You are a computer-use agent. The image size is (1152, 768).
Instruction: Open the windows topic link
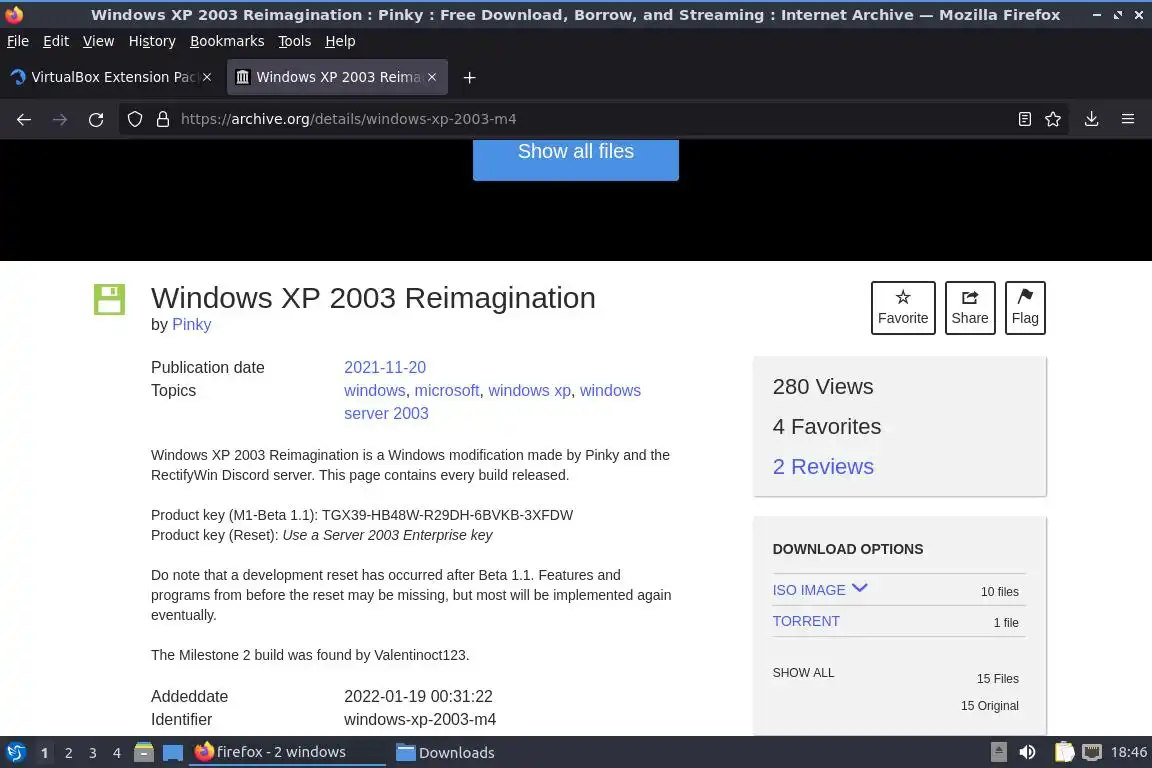coord(375,390)
